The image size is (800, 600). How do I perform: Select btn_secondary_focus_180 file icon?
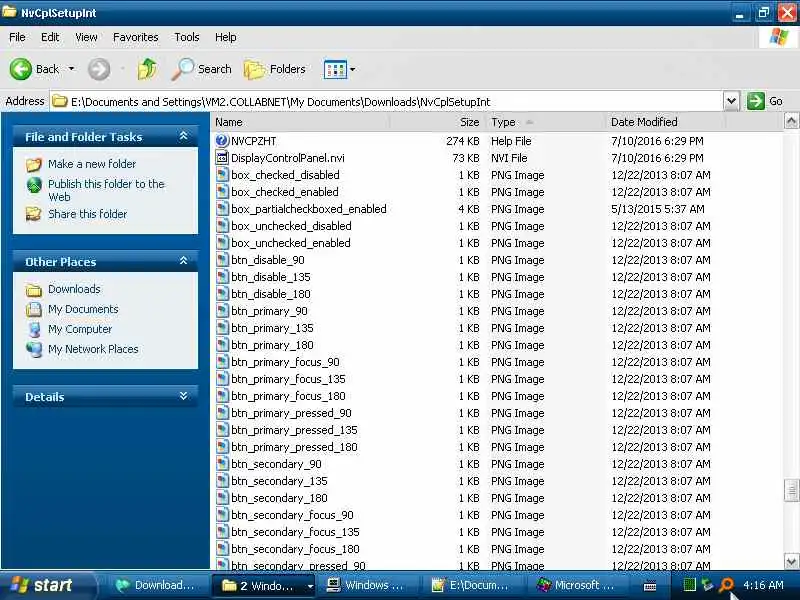pyautogui.click(x=222, y=549)
